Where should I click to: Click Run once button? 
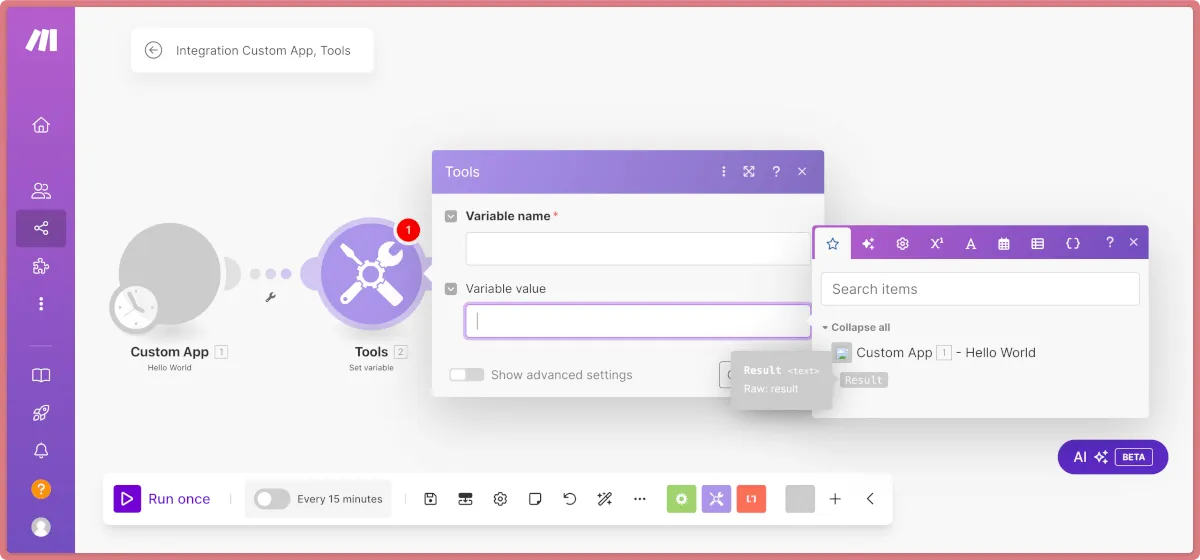coord(162,499)
